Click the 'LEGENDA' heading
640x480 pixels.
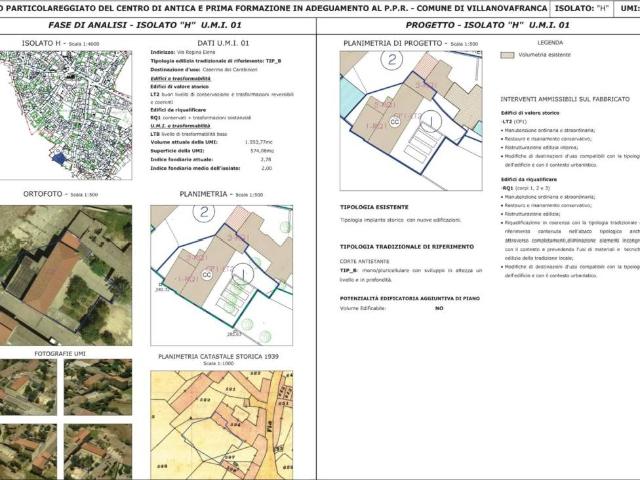(550, 42)
